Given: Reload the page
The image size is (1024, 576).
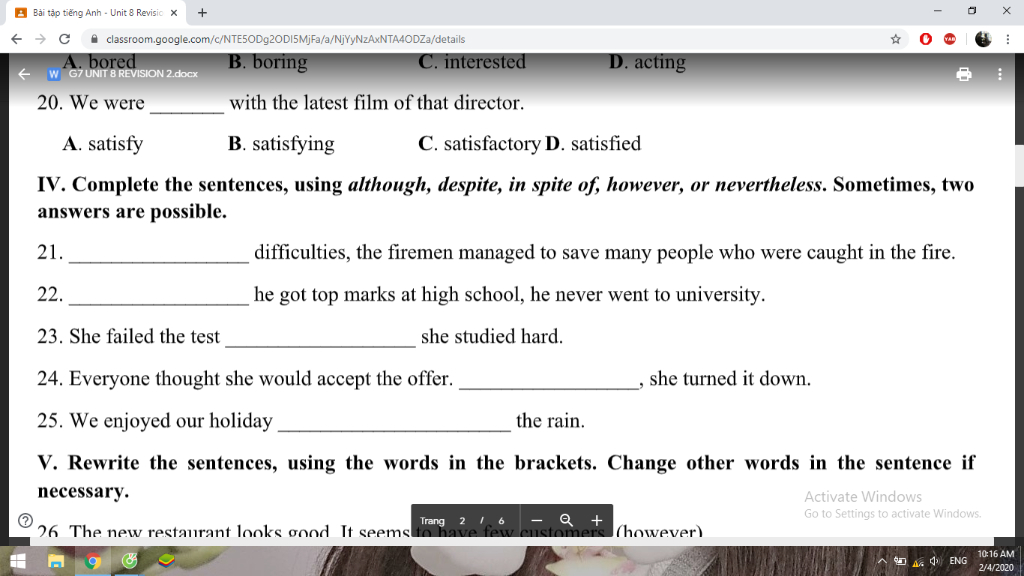Looking at the screenshot, I should (x=64, y=39).
